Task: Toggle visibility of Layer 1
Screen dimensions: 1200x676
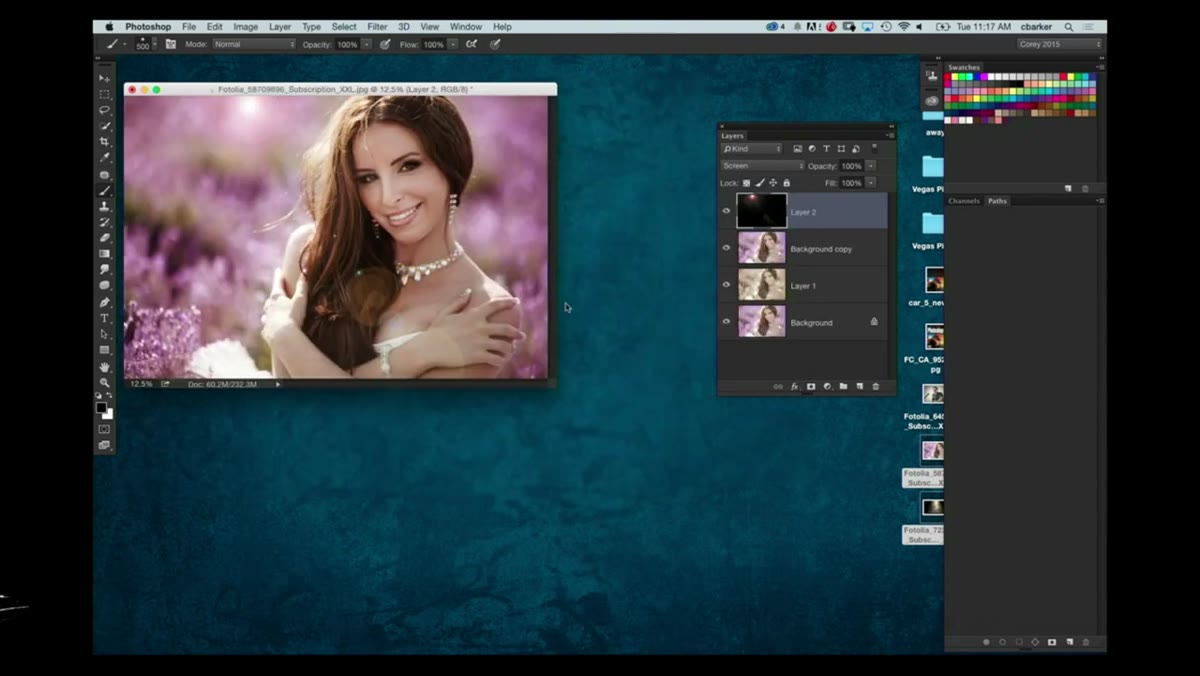Action: click(x=727, y=285)
